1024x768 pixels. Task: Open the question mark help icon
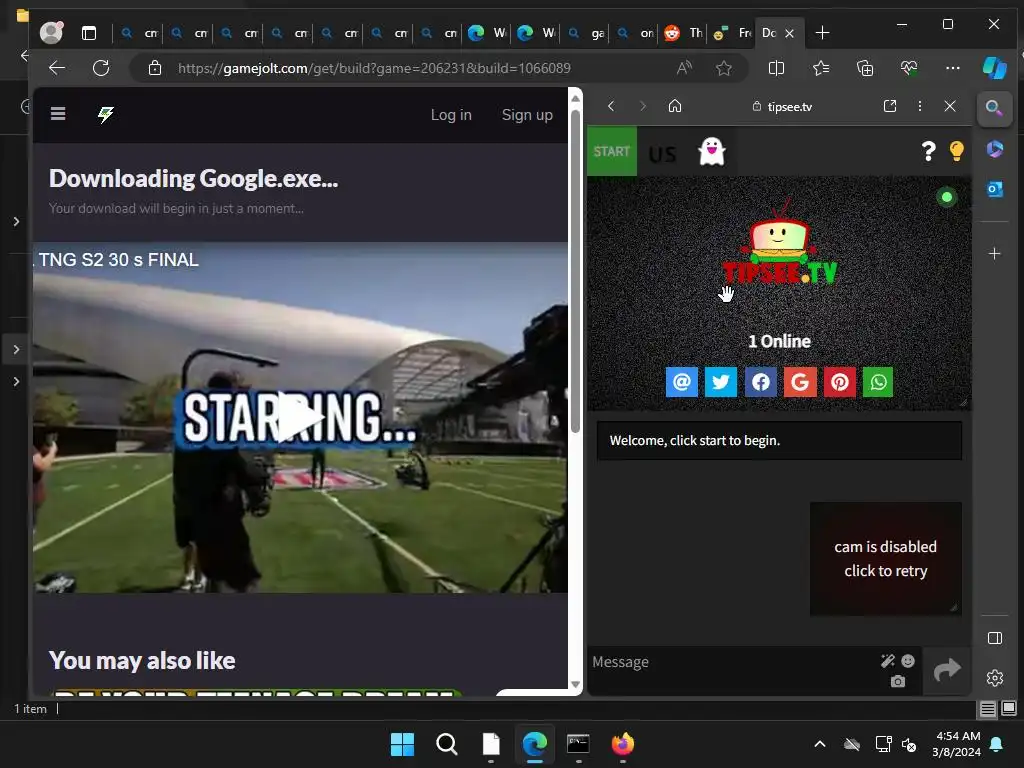[928, 152]
